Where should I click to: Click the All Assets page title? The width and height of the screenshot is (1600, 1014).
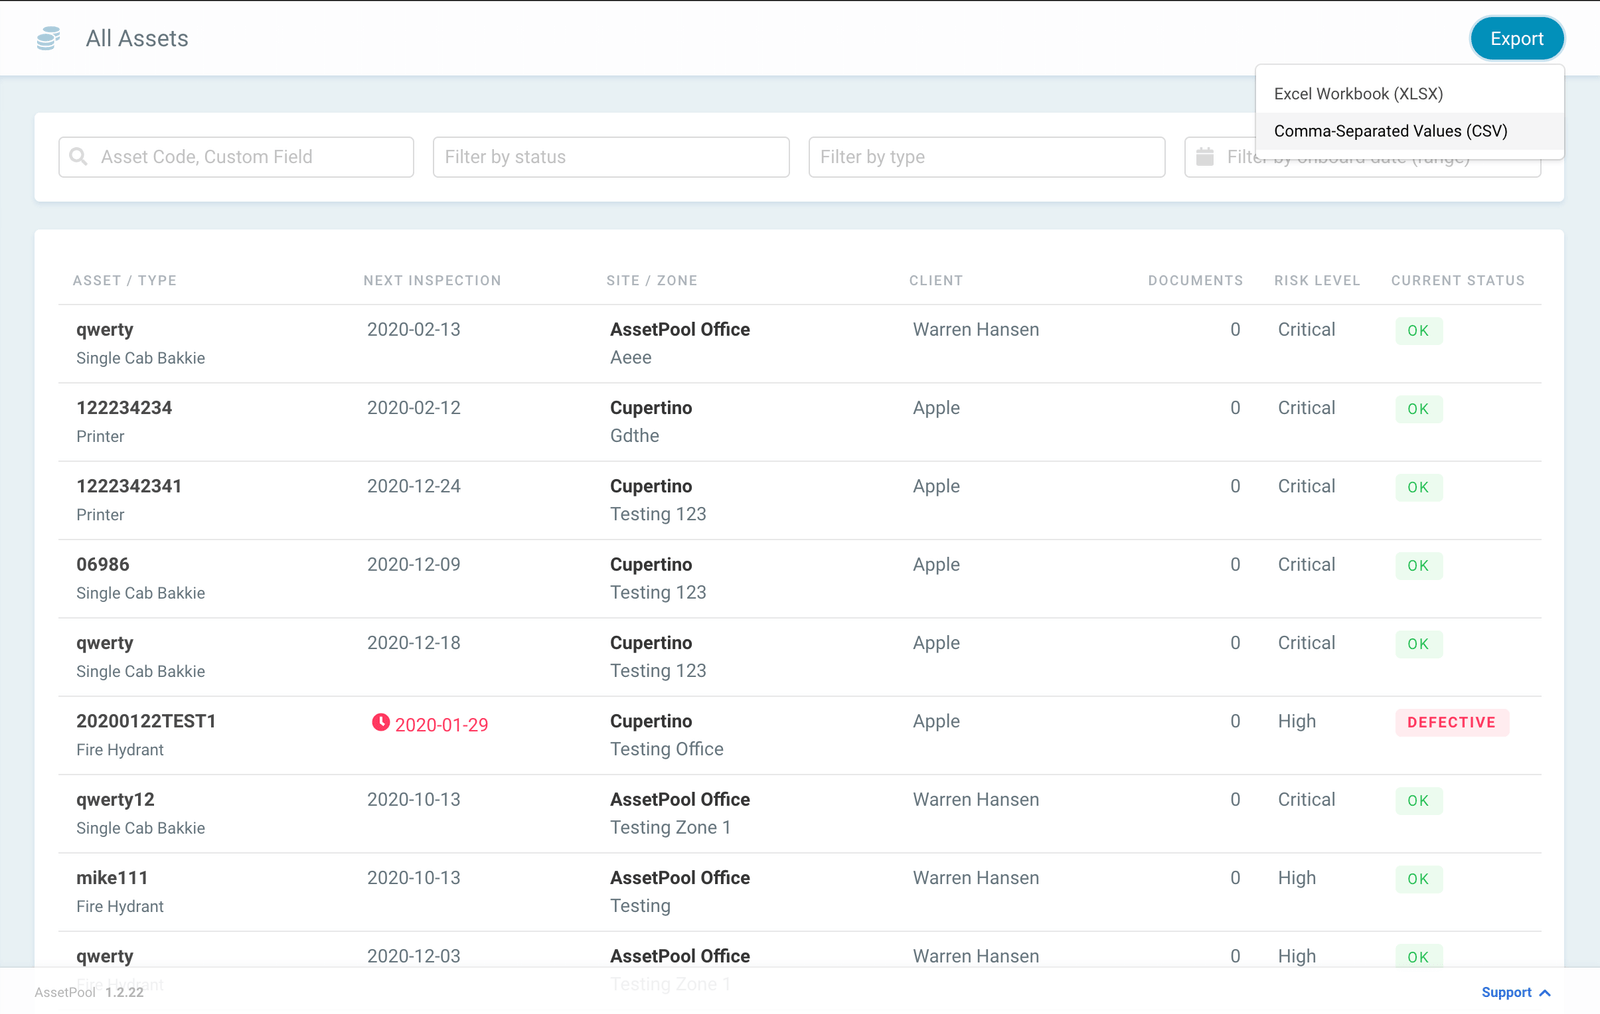coord(137,38)
